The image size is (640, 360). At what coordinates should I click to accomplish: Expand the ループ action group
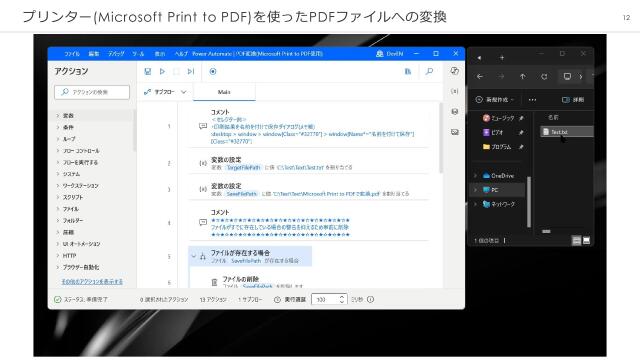(x=58, y=139)
